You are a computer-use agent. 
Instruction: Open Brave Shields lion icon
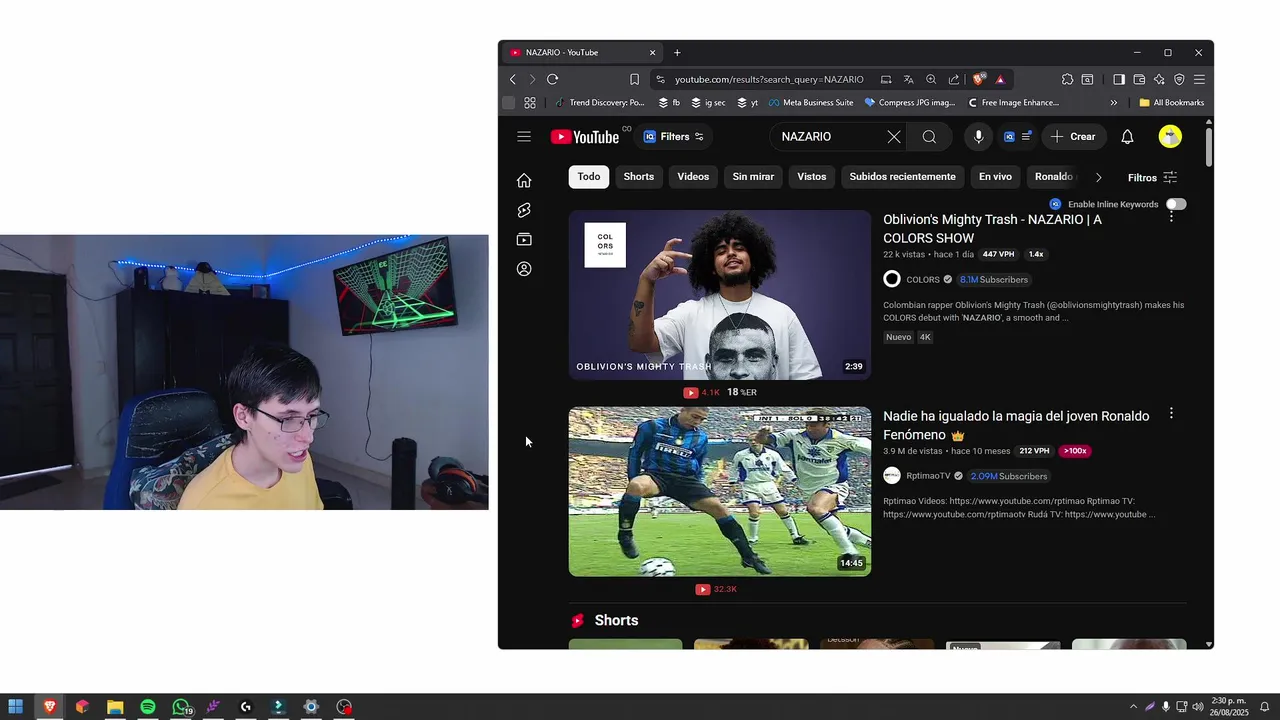(978, 79)
